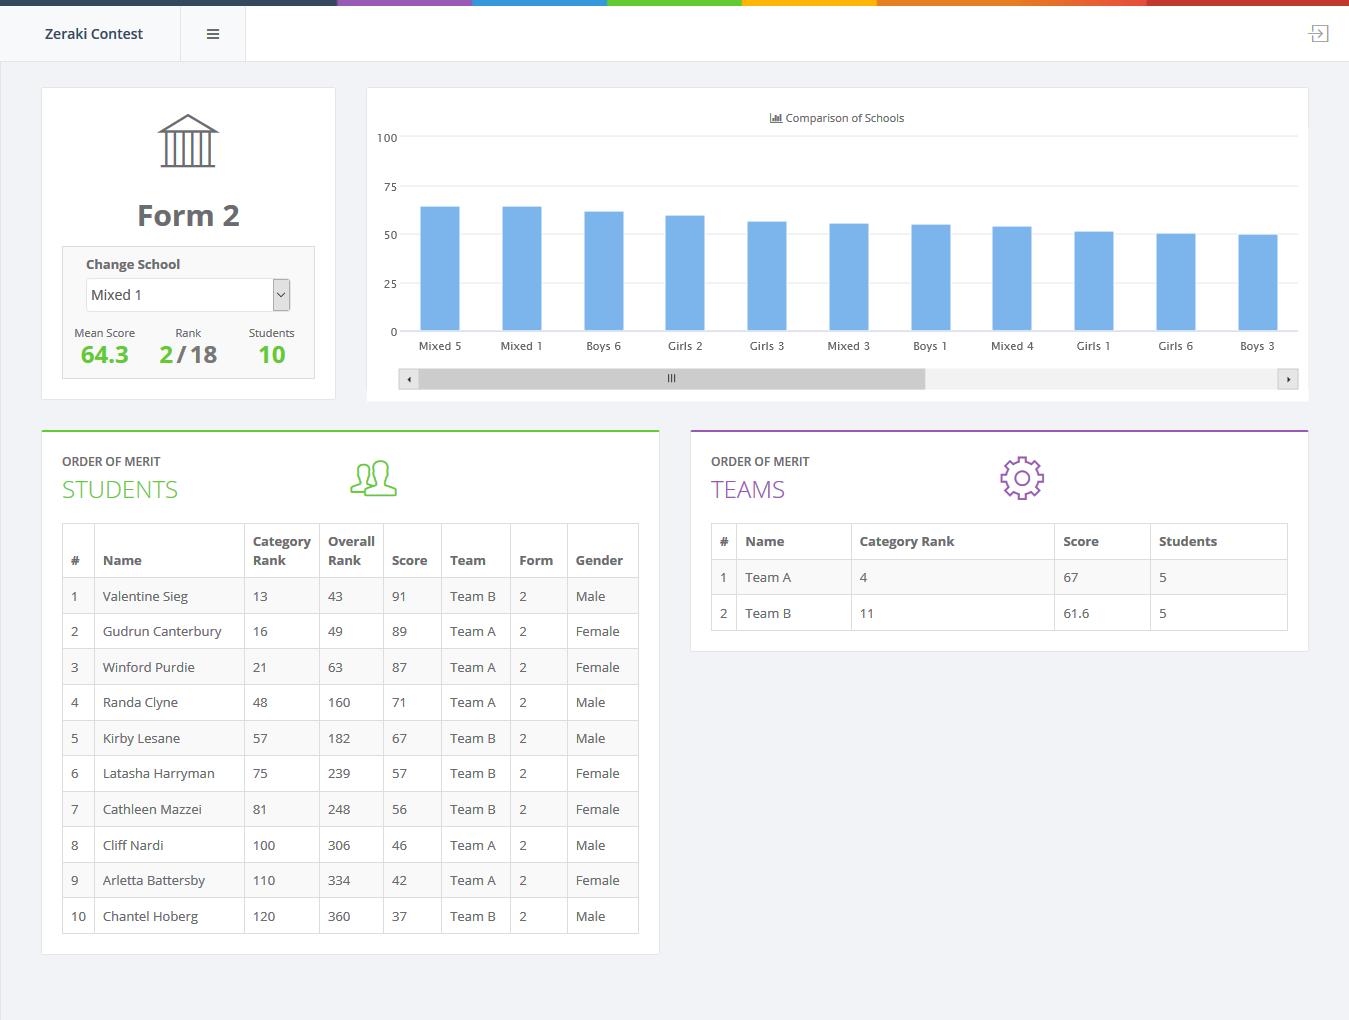The height and width of the screenshot is (1020, 1349).
Task: Click the Mixed 5 bar in chart
Action: [x=440, y=269]
